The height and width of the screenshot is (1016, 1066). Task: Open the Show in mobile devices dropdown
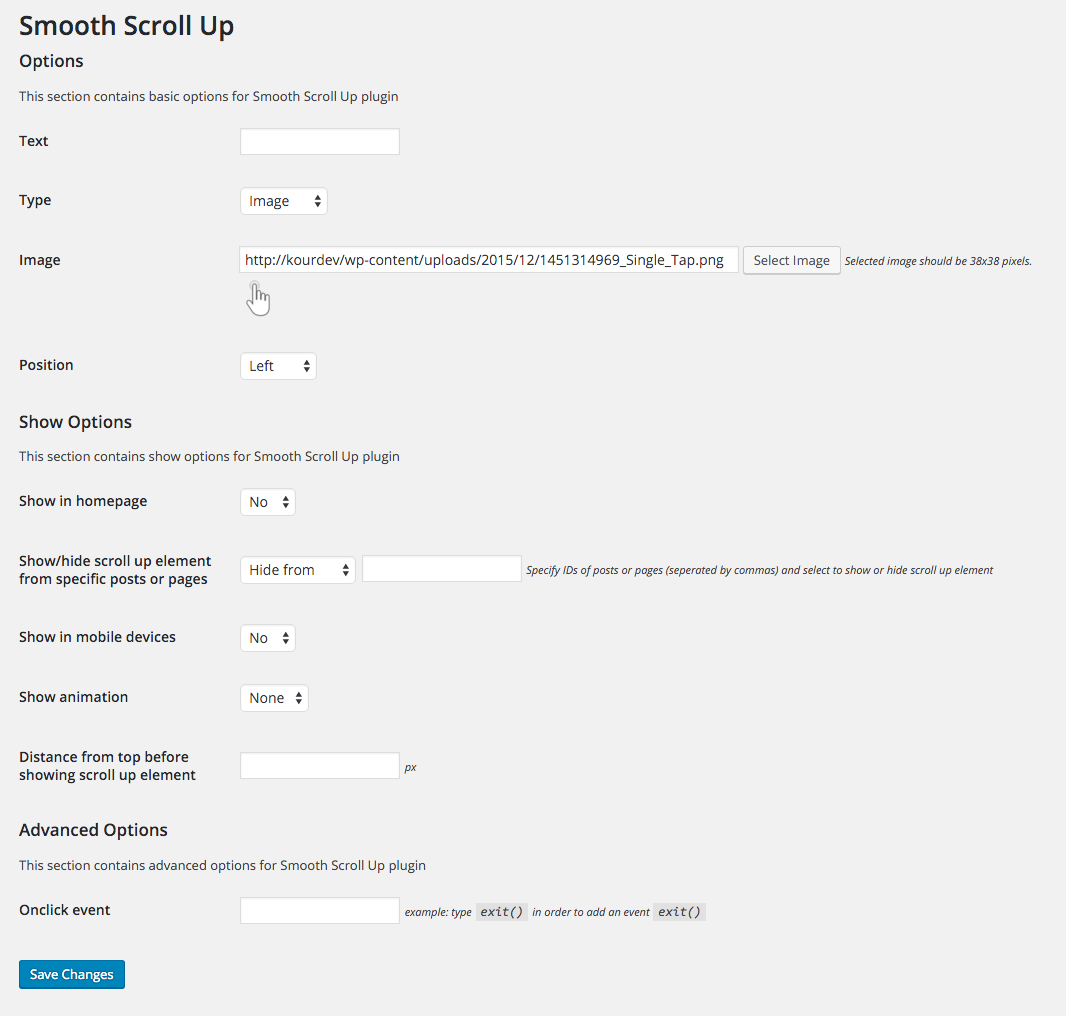268,638
